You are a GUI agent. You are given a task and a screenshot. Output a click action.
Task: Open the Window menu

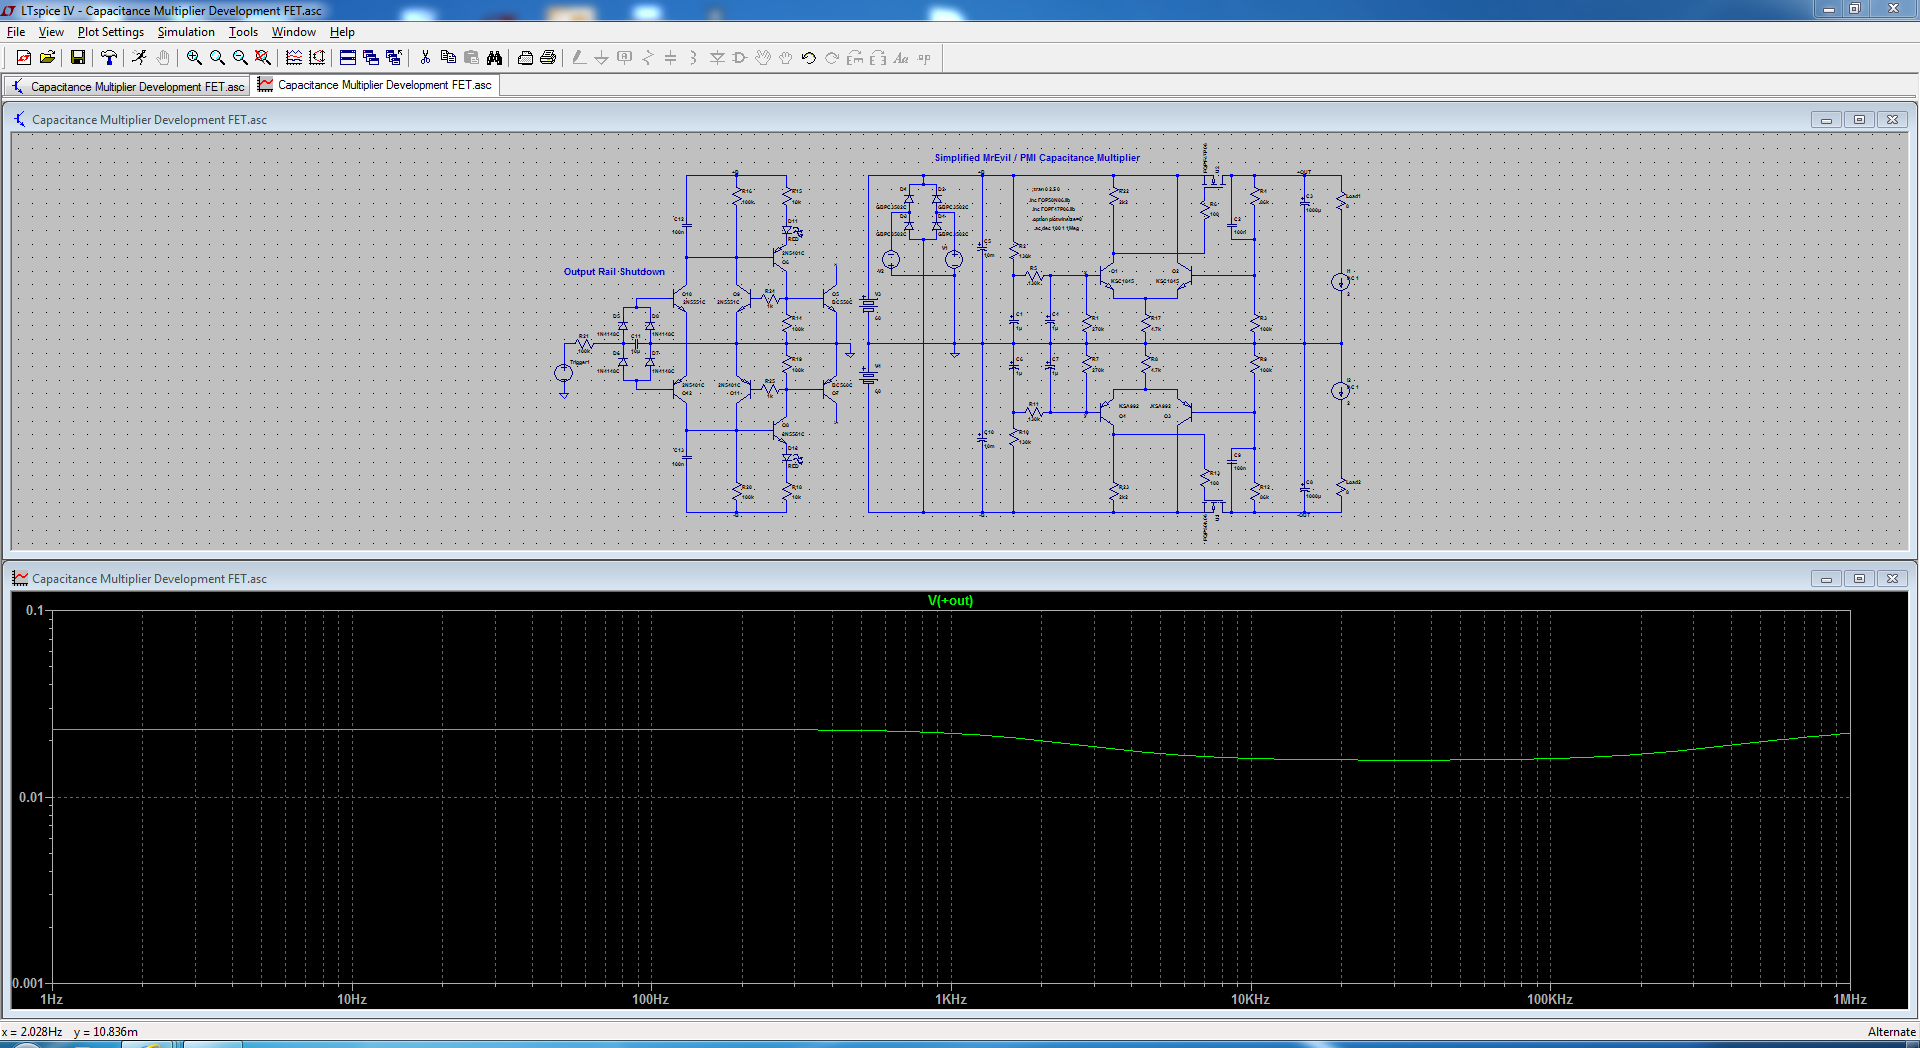pos(294,32)
